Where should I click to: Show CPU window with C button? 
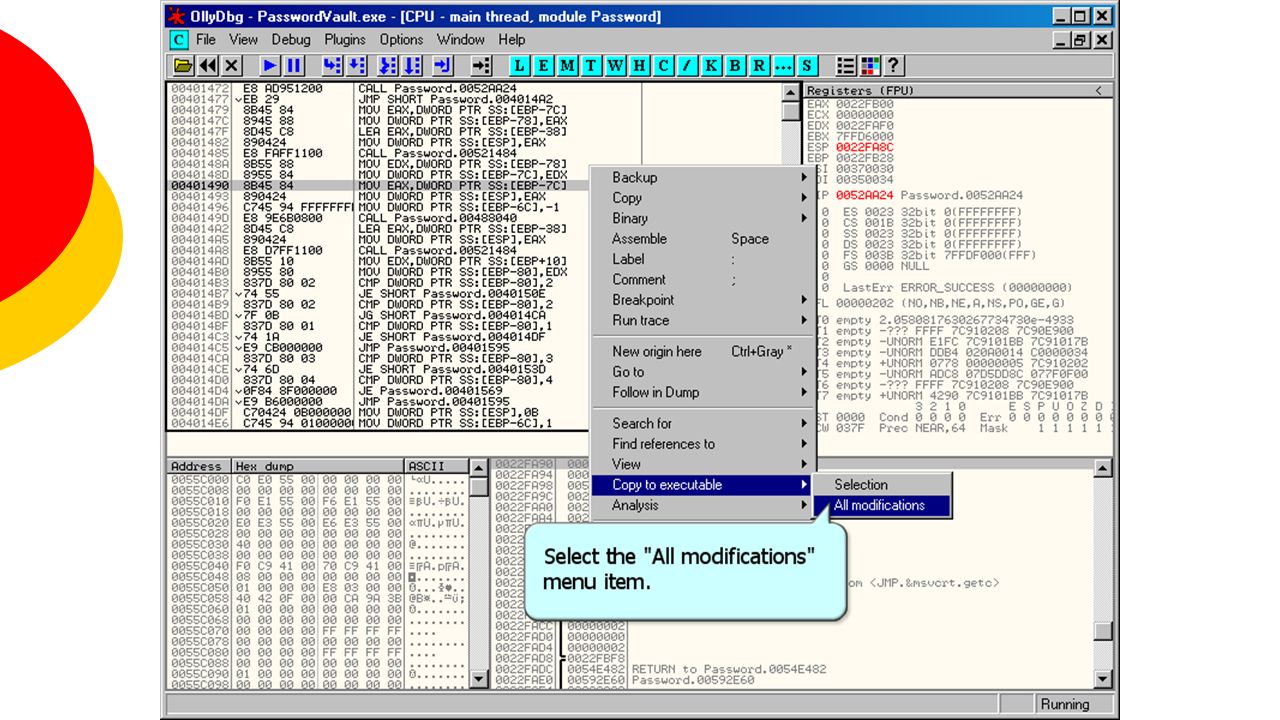tap(663, 66)
